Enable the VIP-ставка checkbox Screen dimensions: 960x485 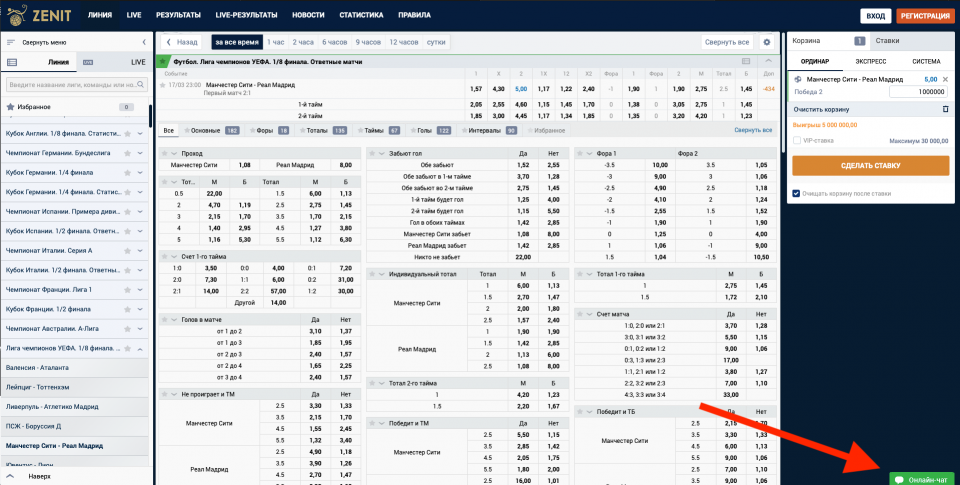coord(797,141)
